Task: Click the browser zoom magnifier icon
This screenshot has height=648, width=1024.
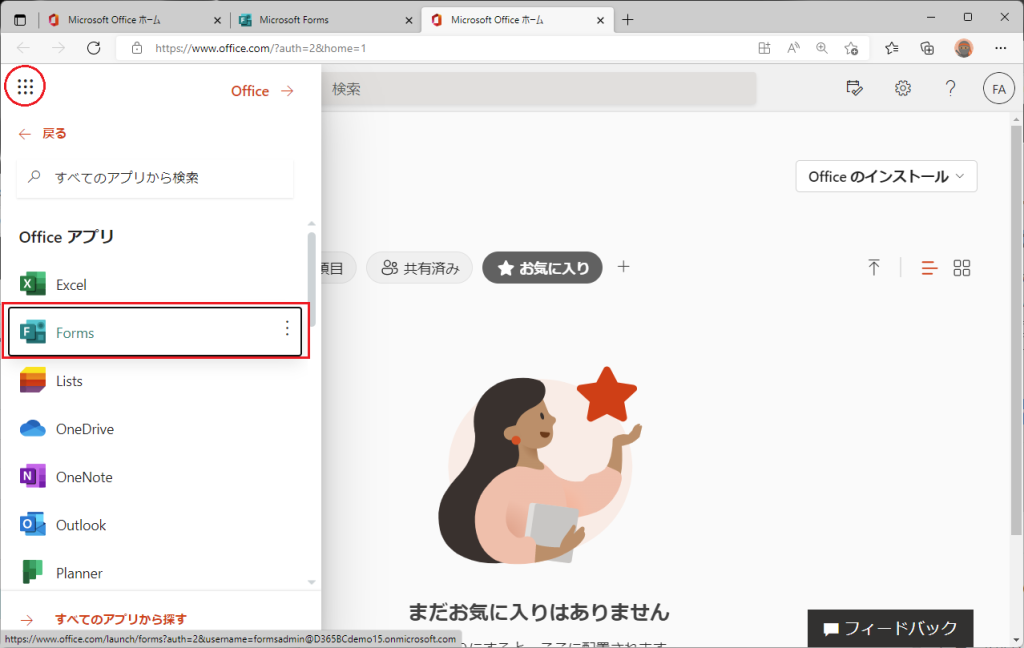Action: pos(822,48)
